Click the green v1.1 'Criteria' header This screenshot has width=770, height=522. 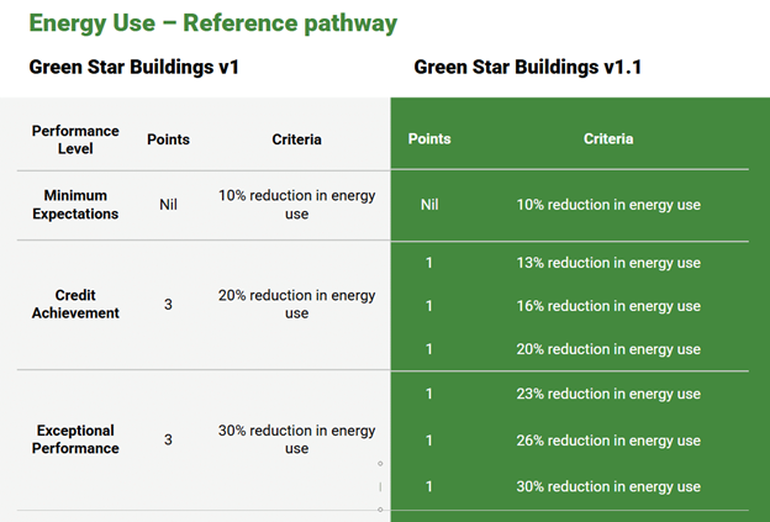[608, 139]
